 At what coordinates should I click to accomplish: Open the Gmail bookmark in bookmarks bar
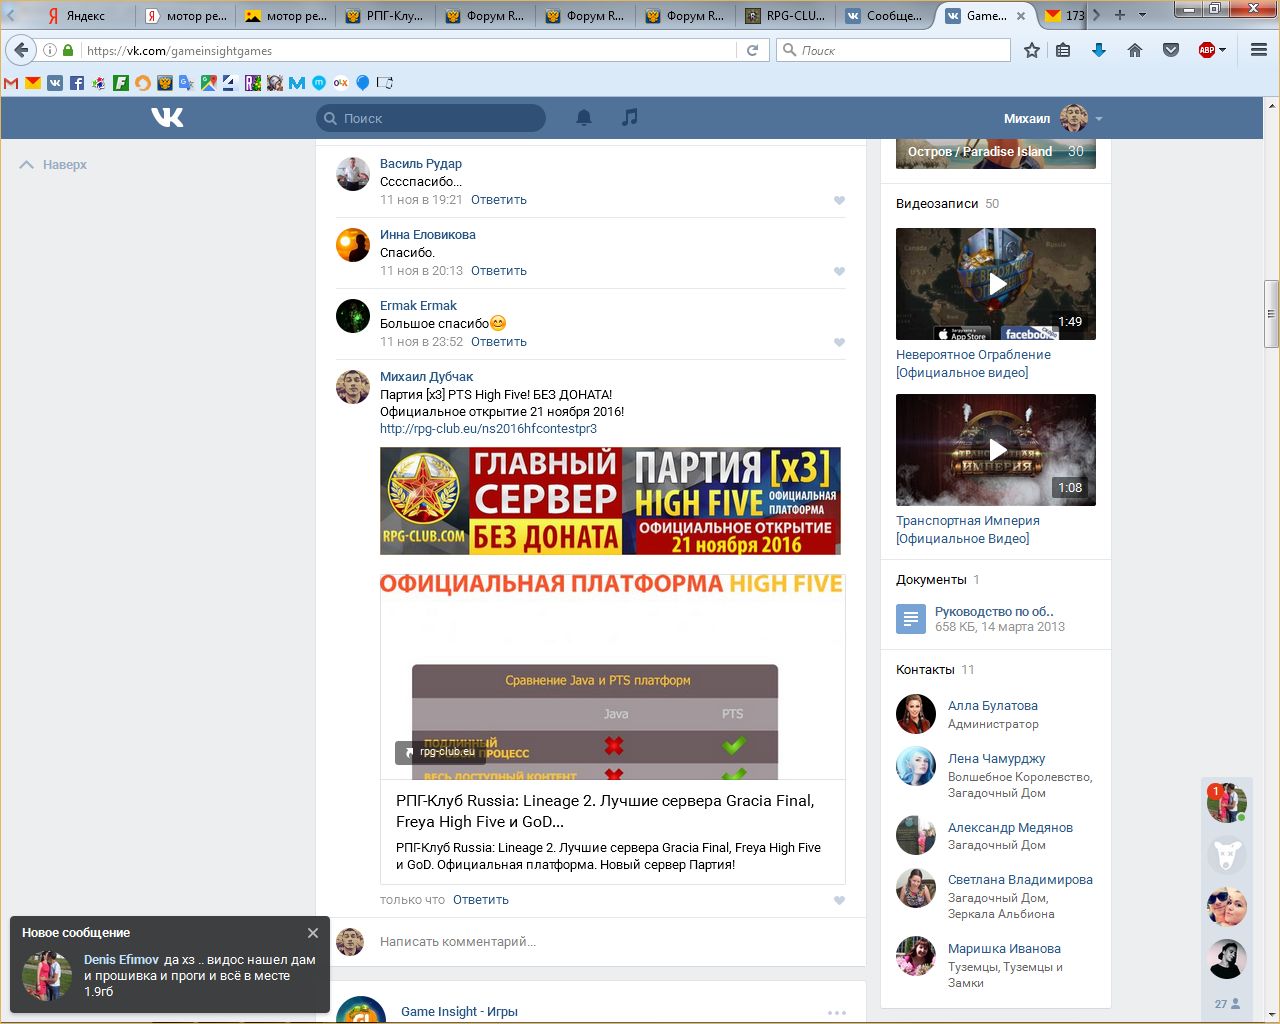11,83
